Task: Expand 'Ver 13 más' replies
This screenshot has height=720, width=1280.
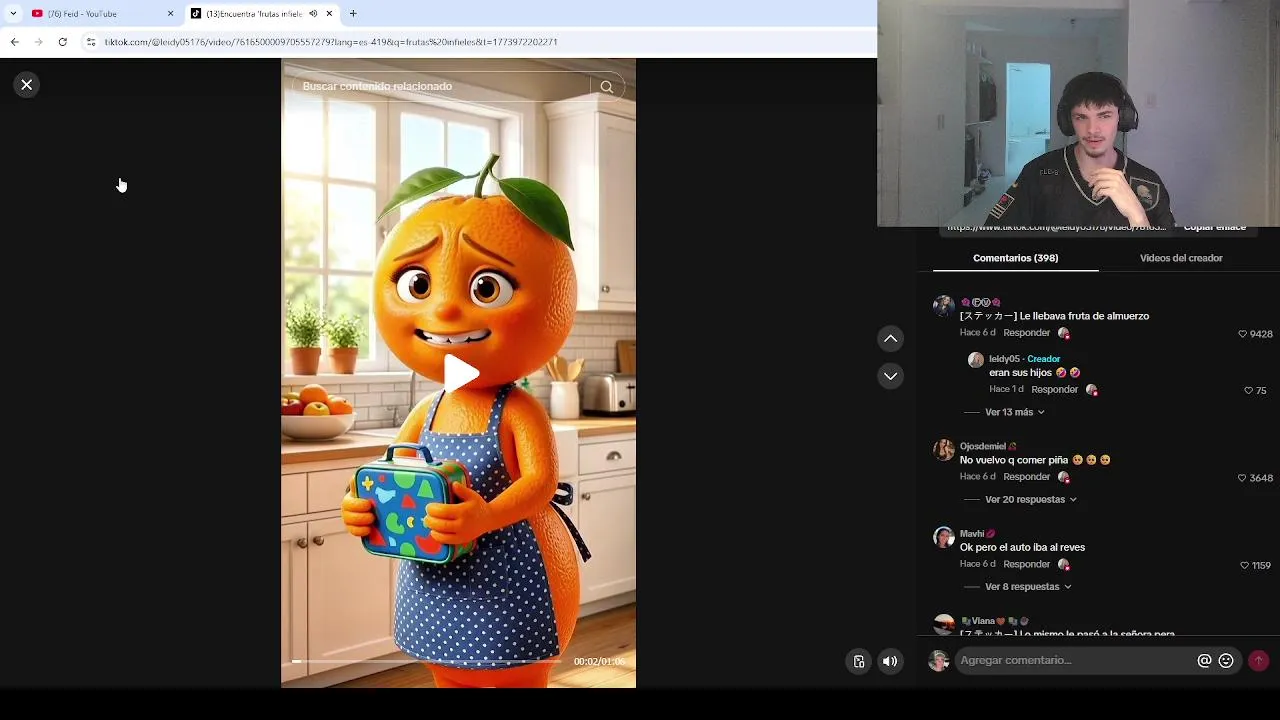Action: pyautogui.click(x=1014, y=412)
